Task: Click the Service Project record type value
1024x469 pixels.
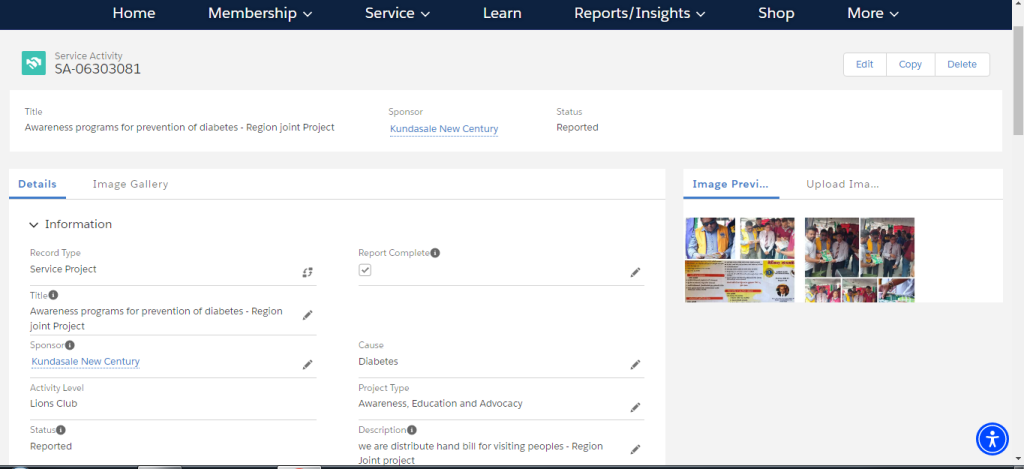Action: (x=63, y=269)
